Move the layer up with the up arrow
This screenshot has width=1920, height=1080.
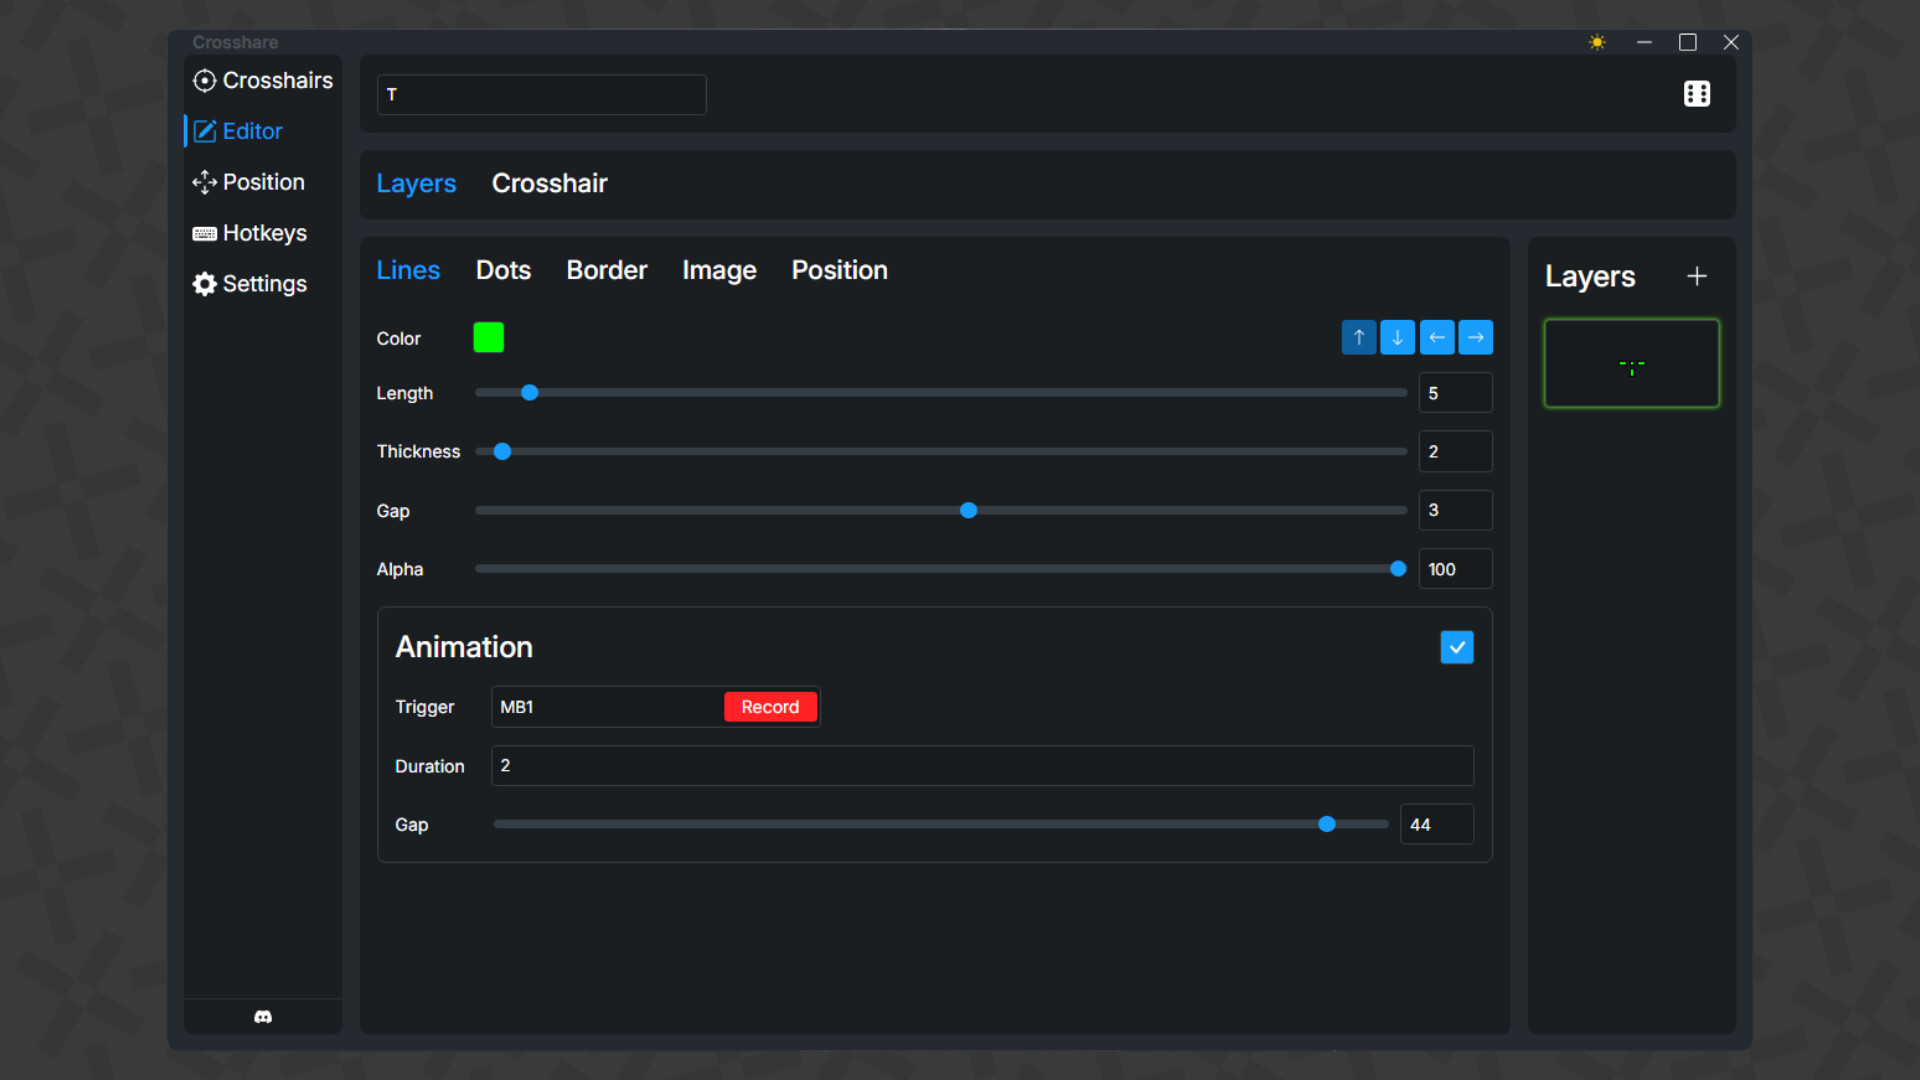[x=1358, y=337]
